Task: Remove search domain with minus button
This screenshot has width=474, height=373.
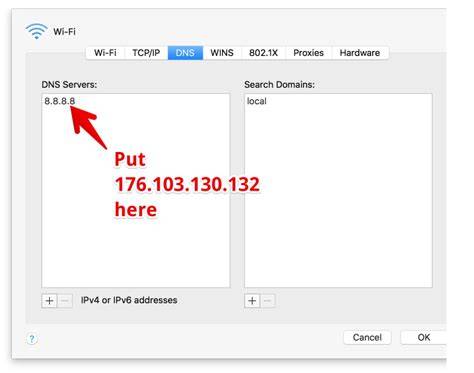Action: click(267, 301)
